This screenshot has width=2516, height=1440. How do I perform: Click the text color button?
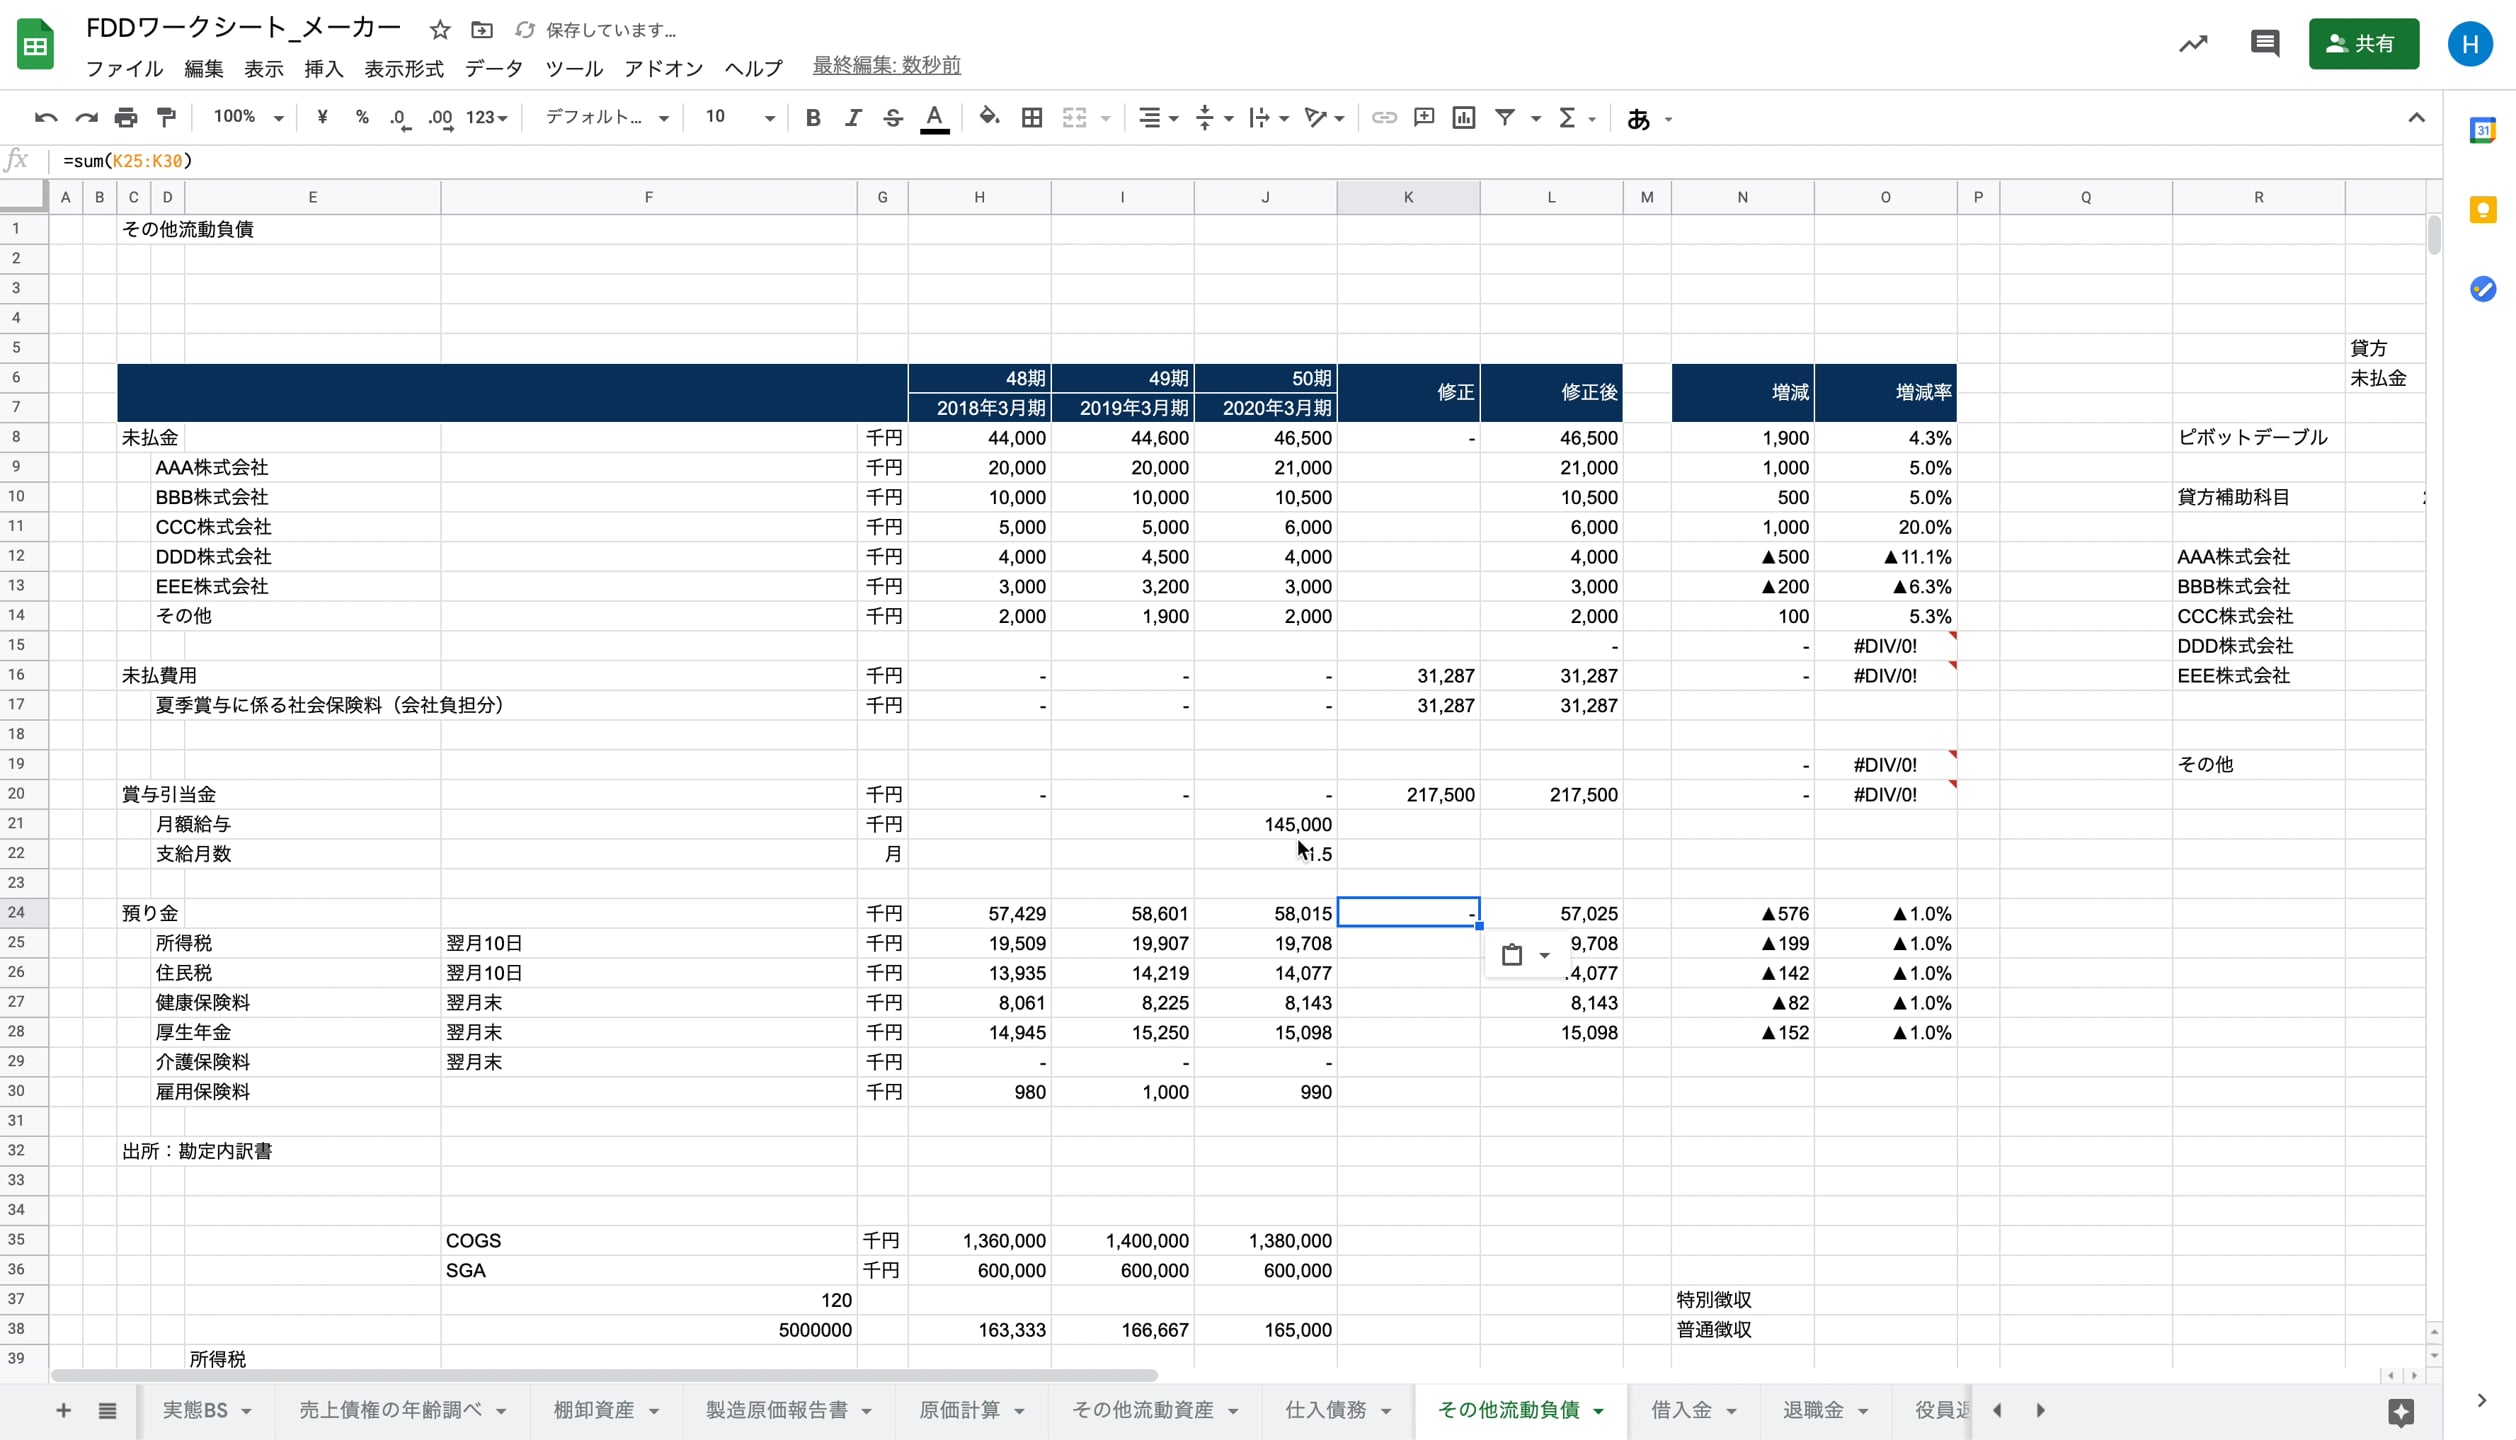[x=934, y=118]
